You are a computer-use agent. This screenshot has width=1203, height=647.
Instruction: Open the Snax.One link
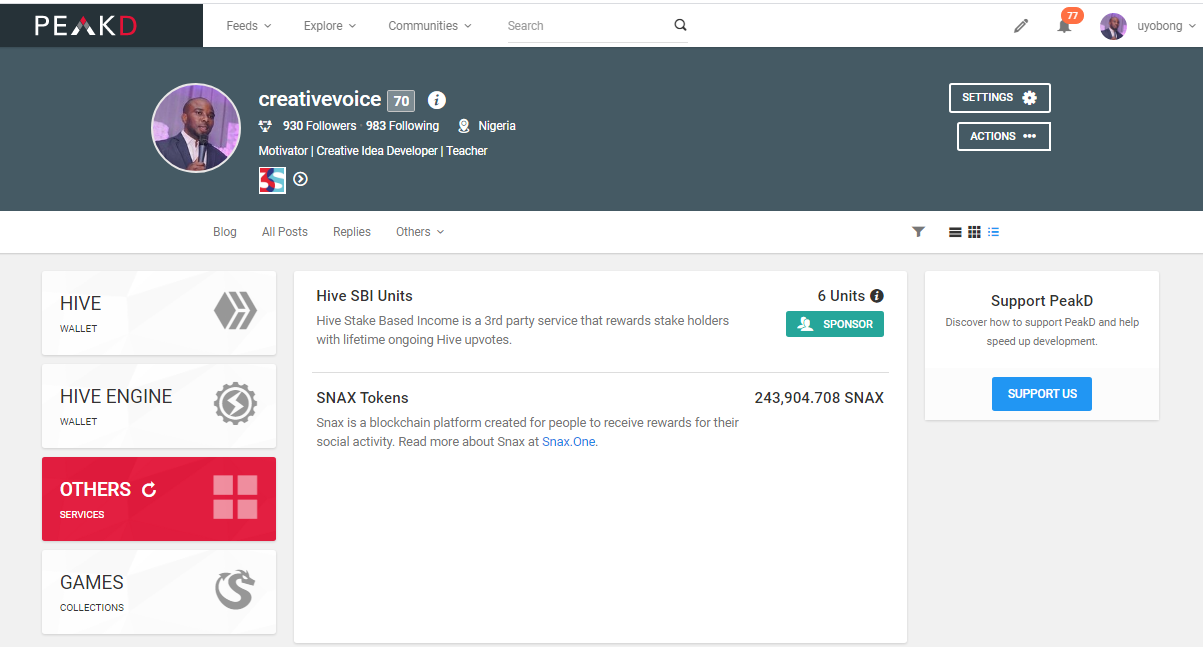coord(570,442)
